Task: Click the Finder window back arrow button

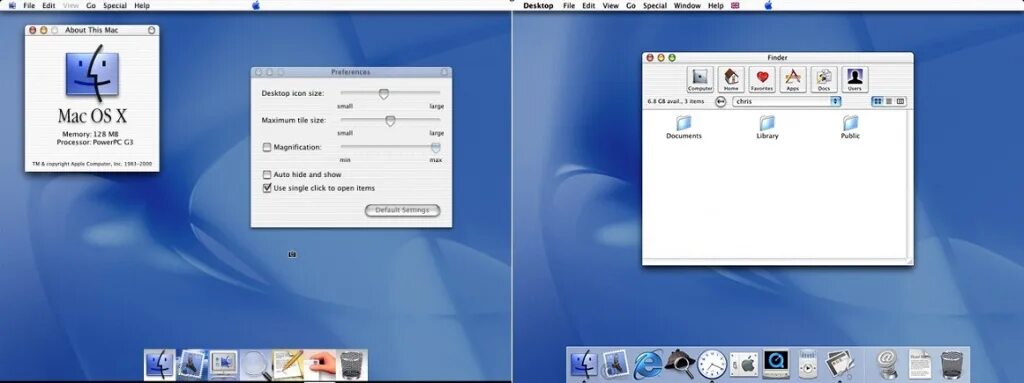Action: coord(720,101)
